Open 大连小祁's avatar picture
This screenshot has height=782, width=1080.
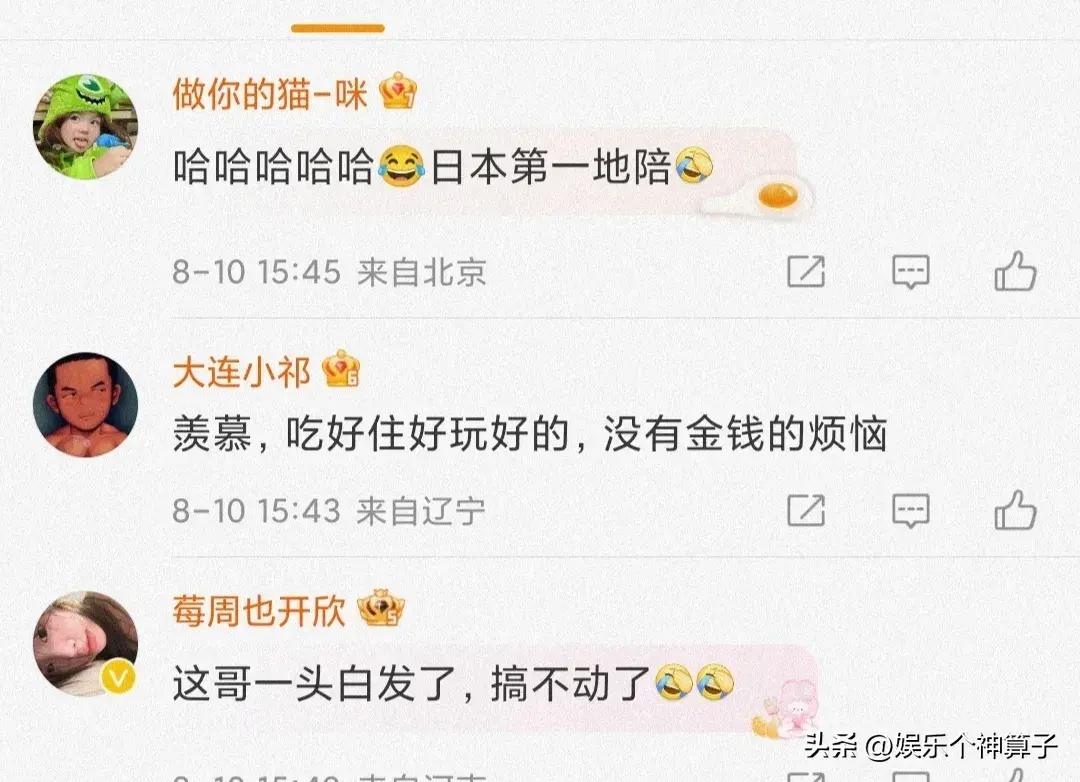[x=85, y=404]
